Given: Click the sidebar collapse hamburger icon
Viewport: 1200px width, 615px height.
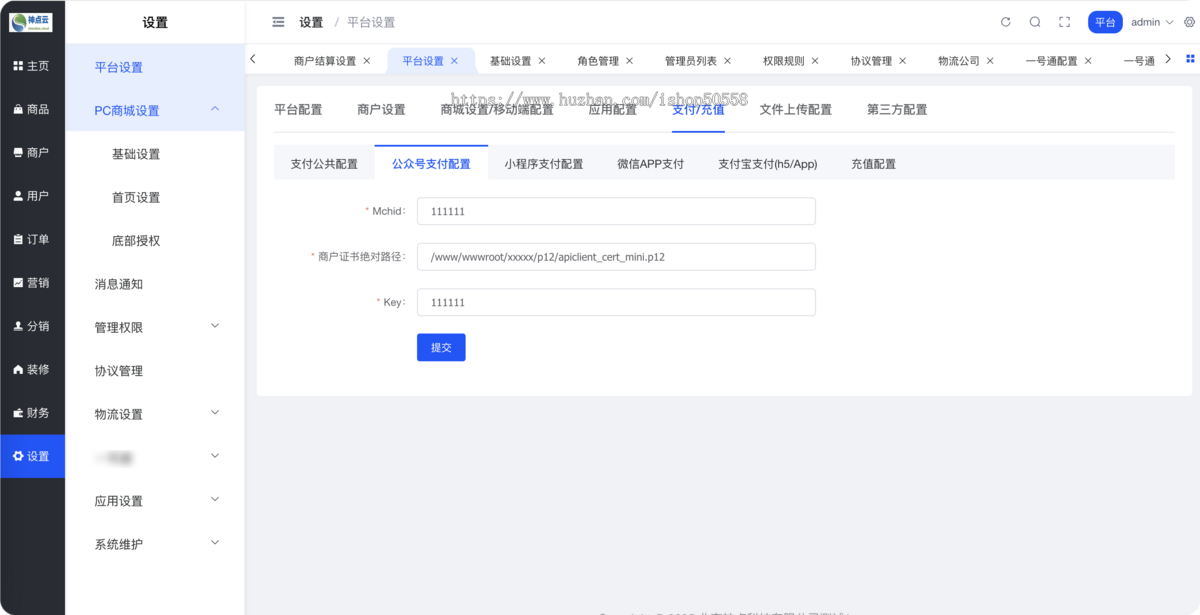Looking at the screenshot, I should coord(278,22).
